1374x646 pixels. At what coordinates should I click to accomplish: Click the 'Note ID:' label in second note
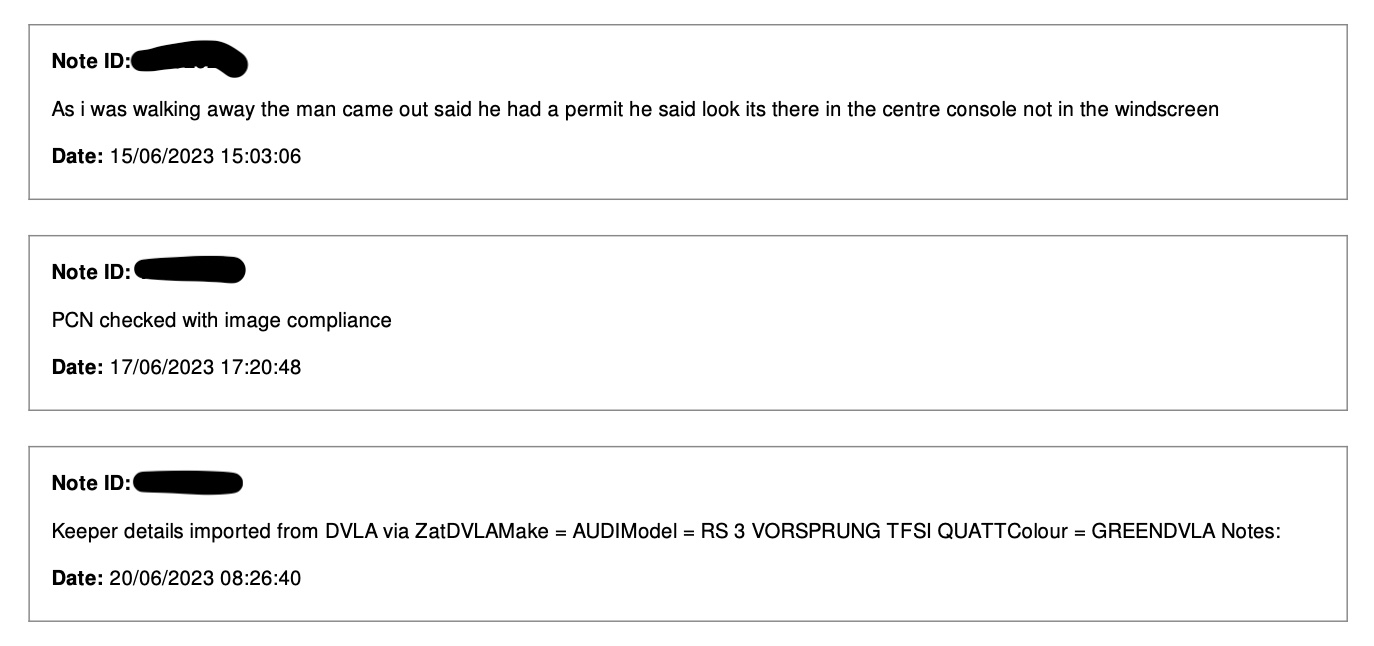[x=91, y=272]
